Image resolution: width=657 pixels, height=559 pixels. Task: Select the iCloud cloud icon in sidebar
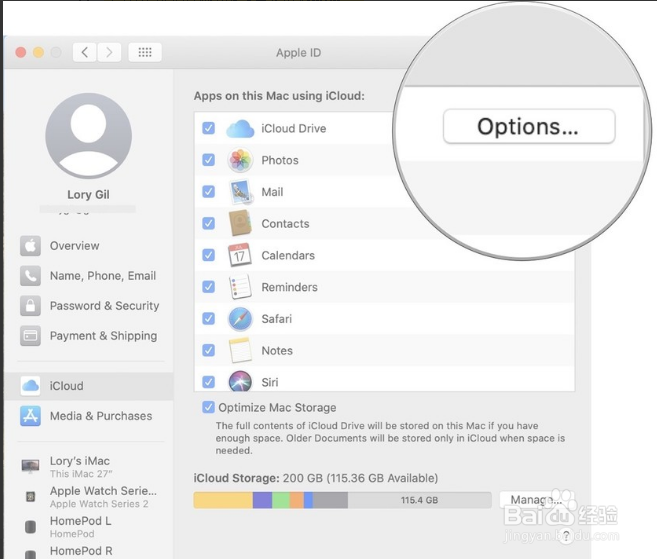pos(31,386)
